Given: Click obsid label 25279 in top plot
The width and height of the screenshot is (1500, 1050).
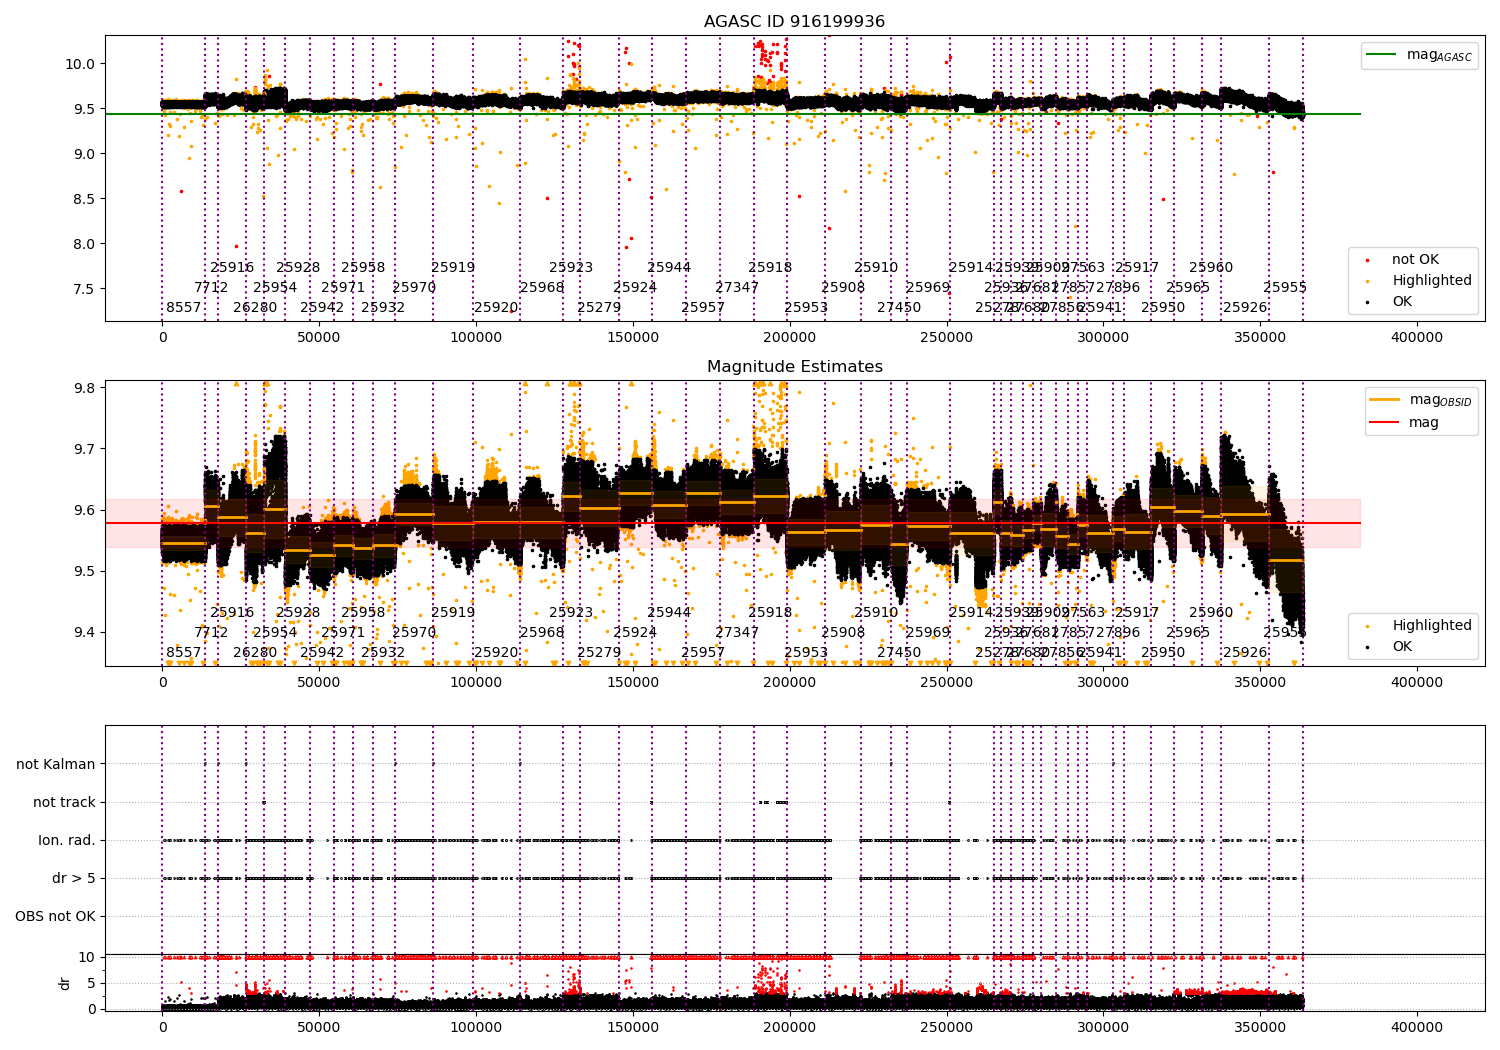Looking at the screenshot, I should 599,308.
